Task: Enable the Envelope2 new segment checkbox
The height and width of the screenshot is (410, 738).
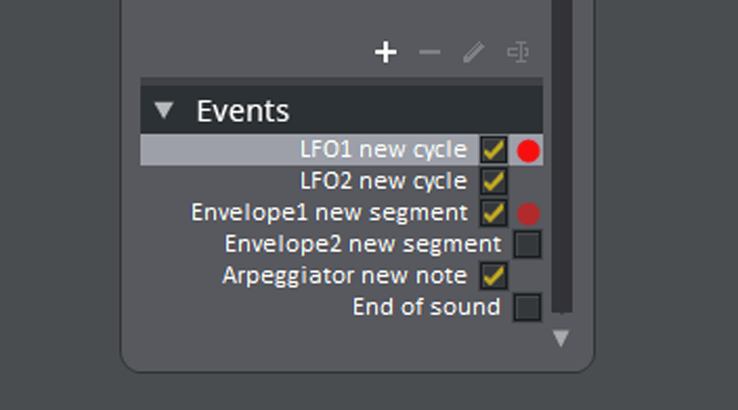Action: tap(527, 244)
